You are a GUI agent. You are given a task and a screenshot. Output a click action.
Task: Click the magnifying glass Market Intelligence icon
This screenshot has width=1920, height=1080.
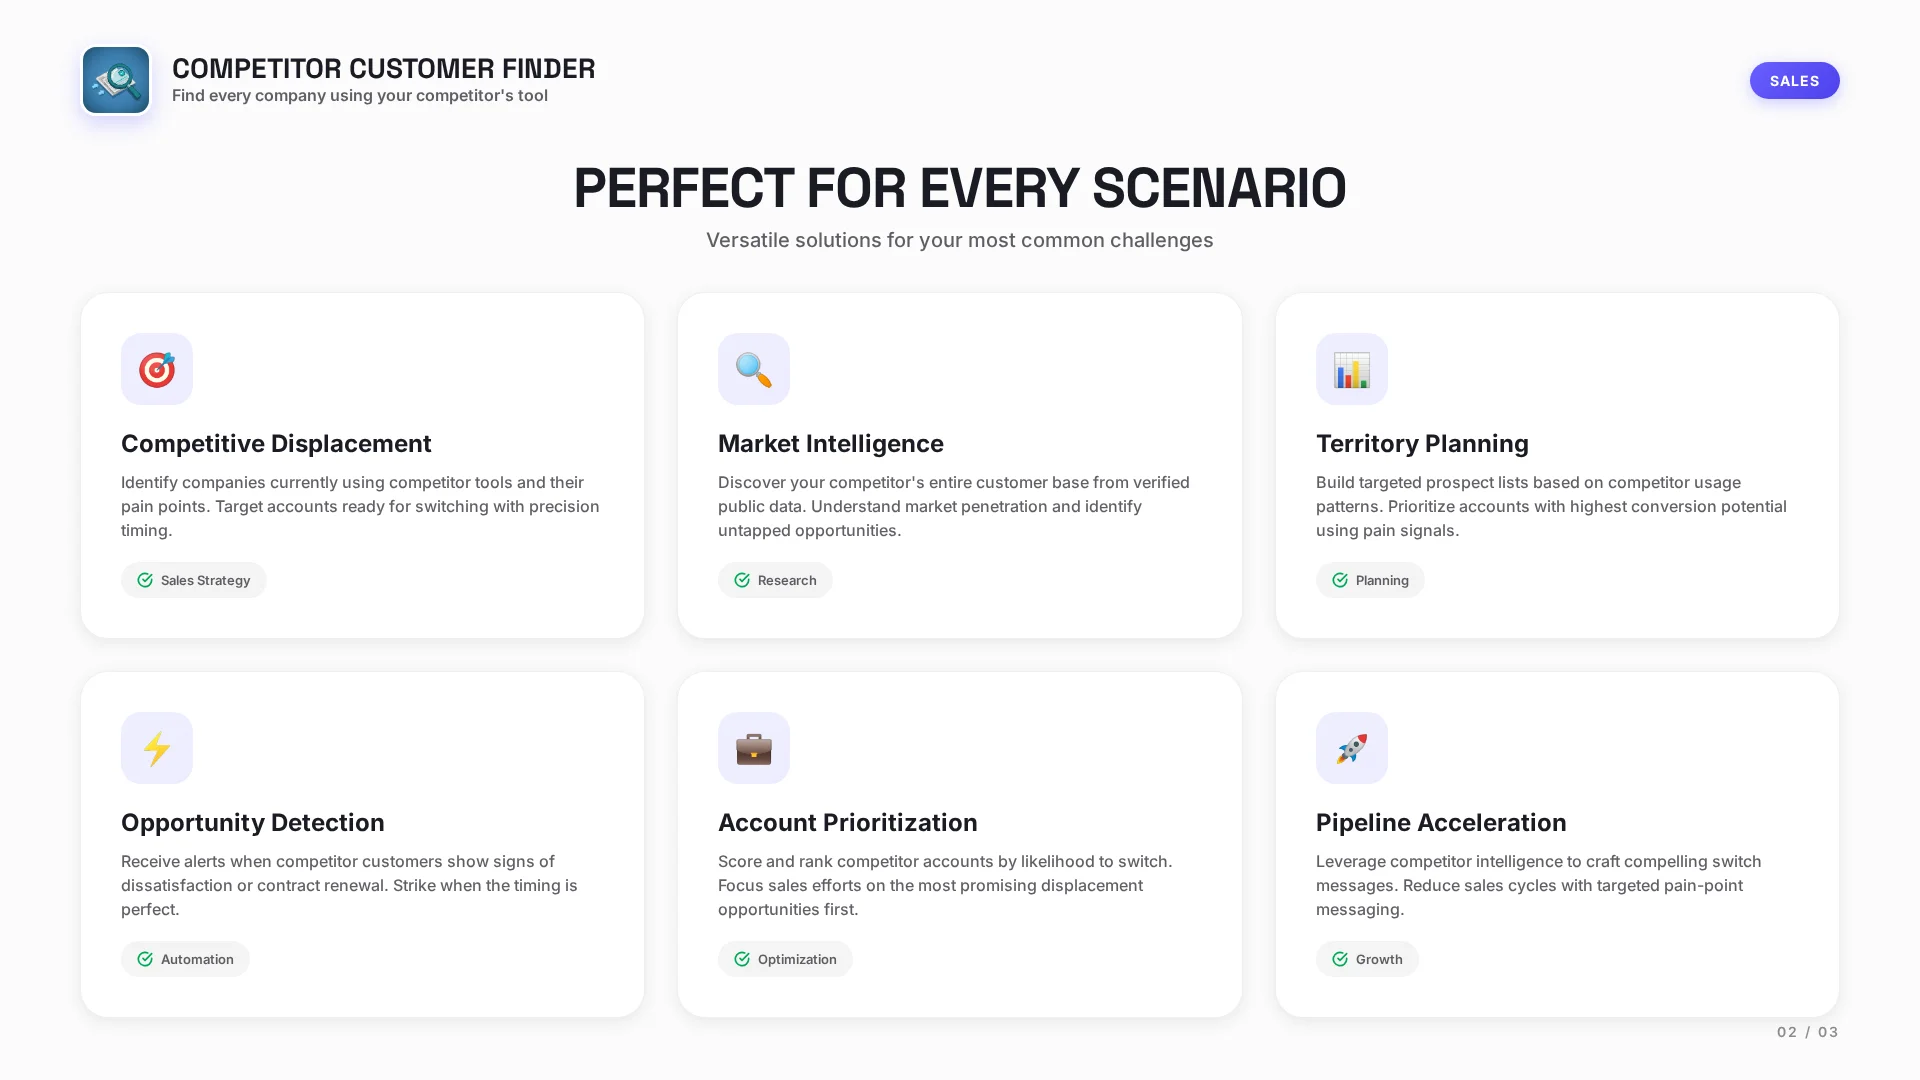[754, 369]
